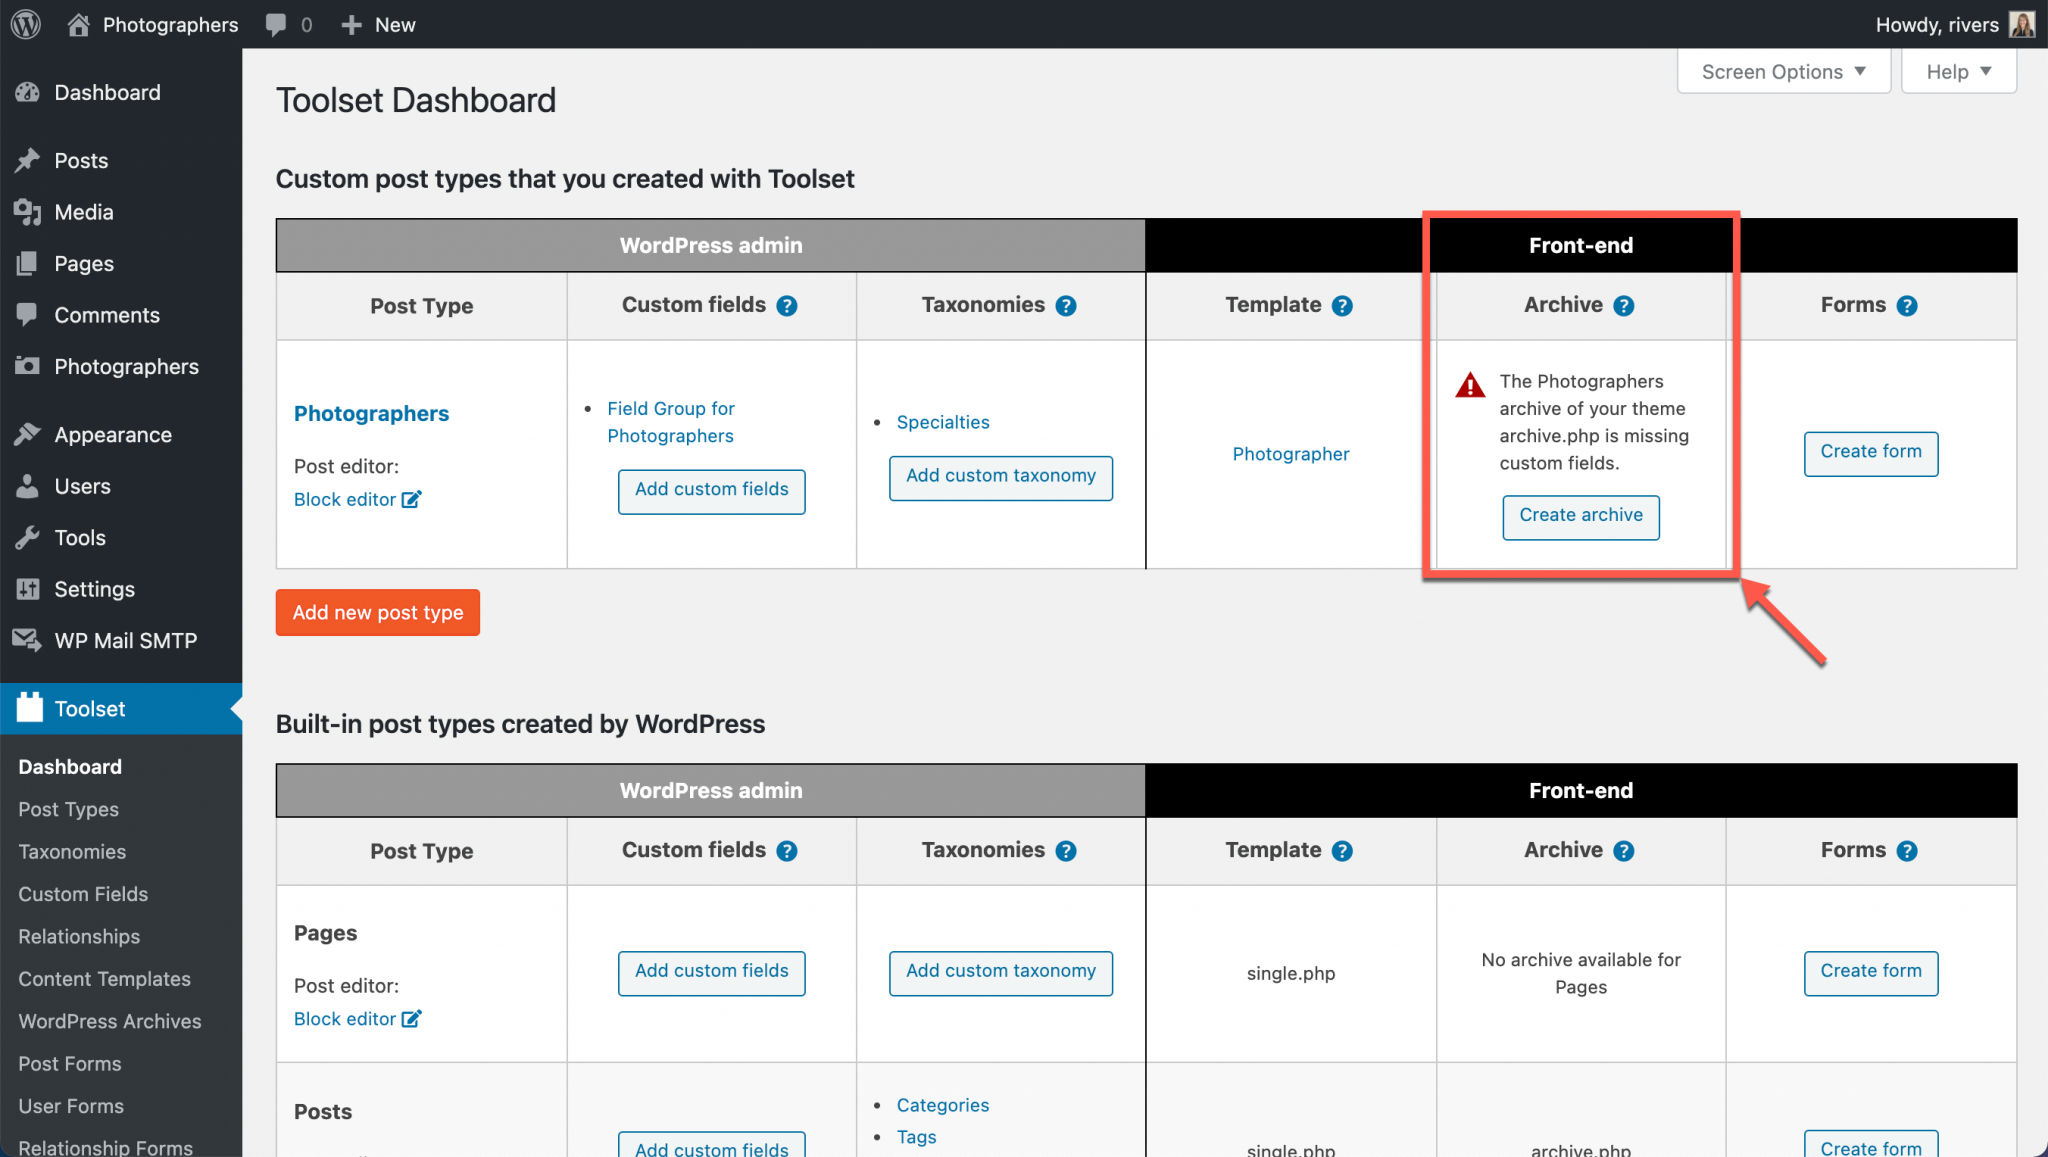Open help for Forms in first table
This screenshot has height=1157, width=2048.
(x=1907, y=306)
